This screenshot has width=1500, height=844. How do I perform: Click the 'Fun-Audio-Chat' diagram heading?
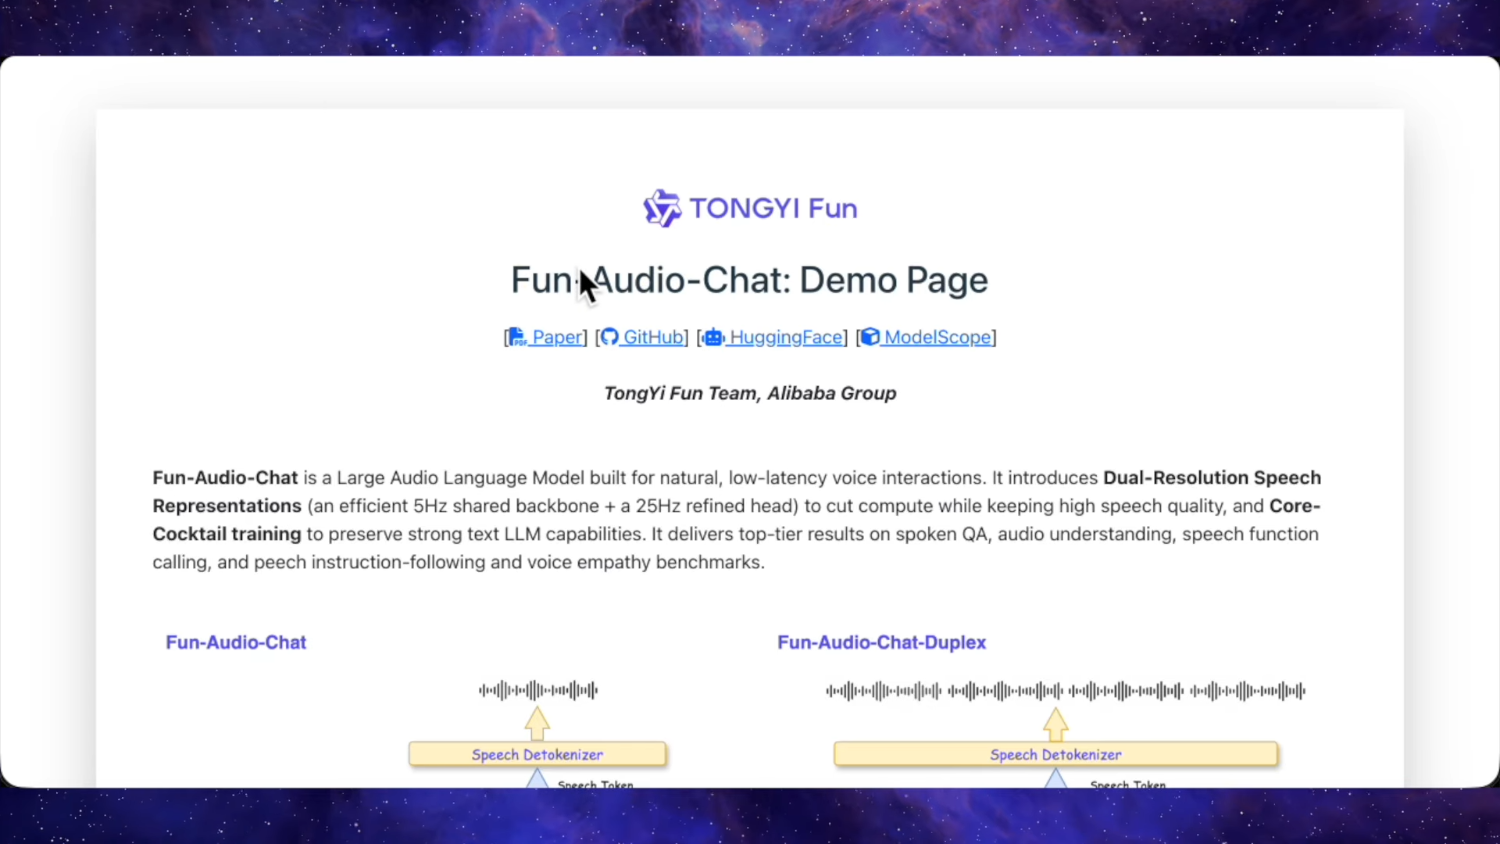pyautogui.click(x=236, y=643)
